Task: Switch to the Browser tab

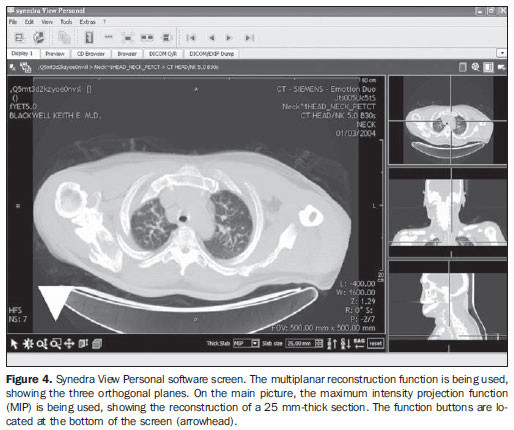Action: click(x=127, y=54)
